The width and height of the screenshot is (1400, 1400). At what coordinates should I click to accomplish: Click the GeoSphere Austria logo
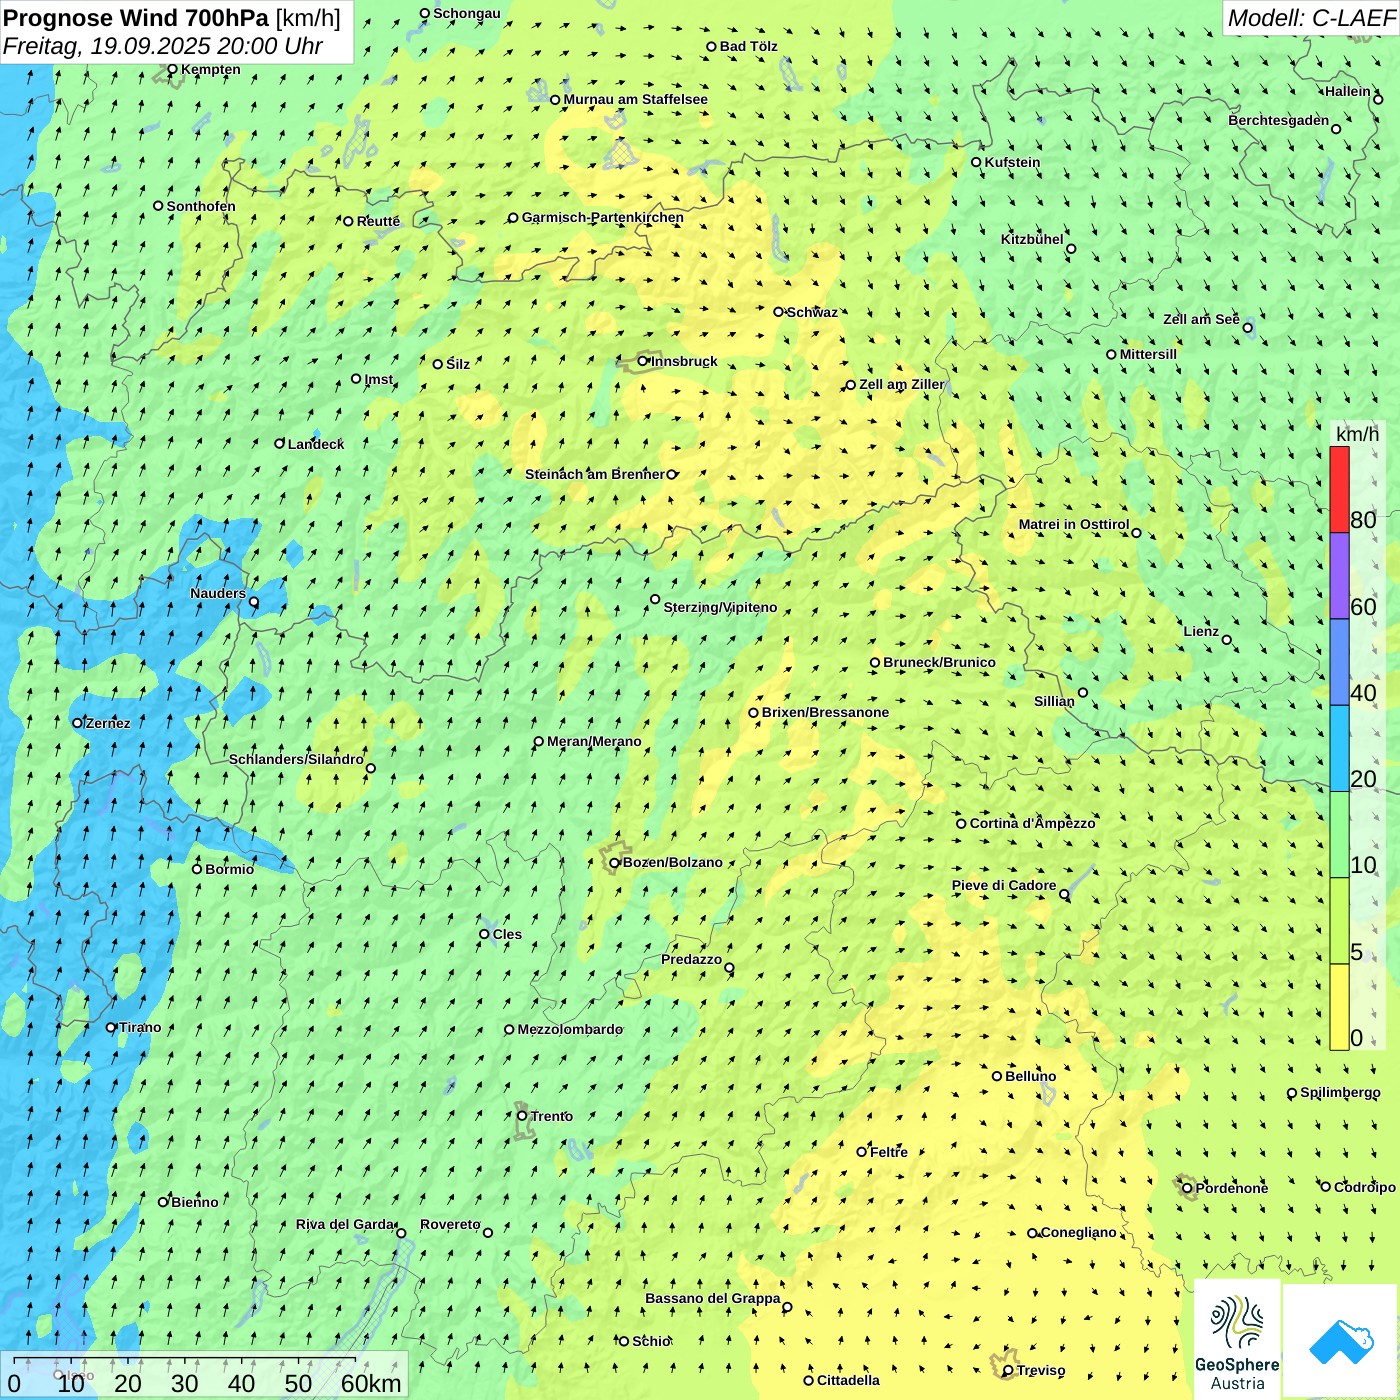point(1237,1342)
